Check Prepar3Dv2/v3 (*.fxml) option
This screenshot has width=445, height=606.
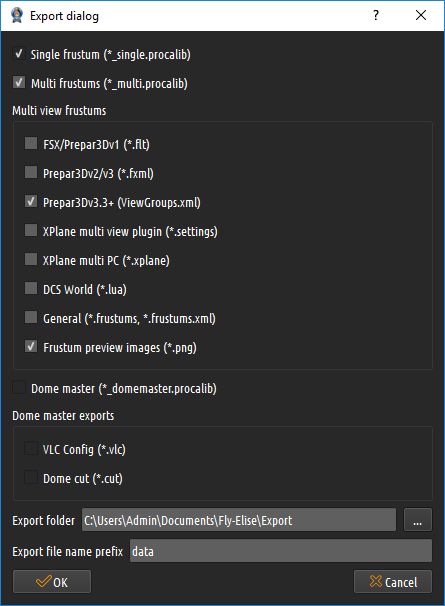tap(31, 172)
